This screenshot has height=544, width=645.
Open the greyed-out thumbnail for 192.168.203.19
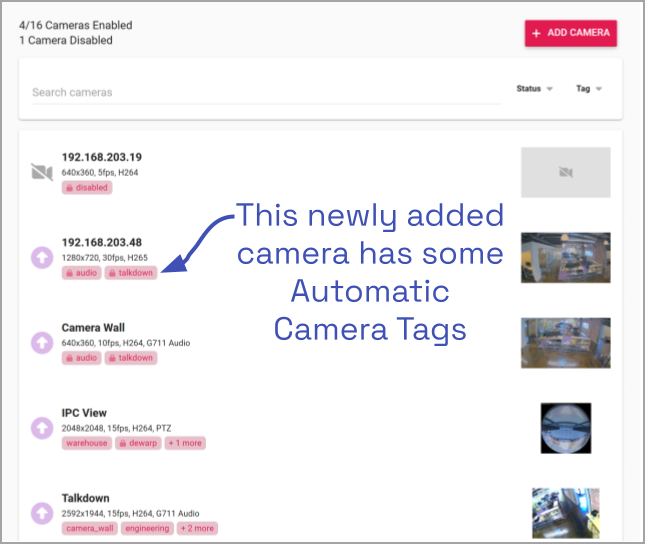point(566,172)
